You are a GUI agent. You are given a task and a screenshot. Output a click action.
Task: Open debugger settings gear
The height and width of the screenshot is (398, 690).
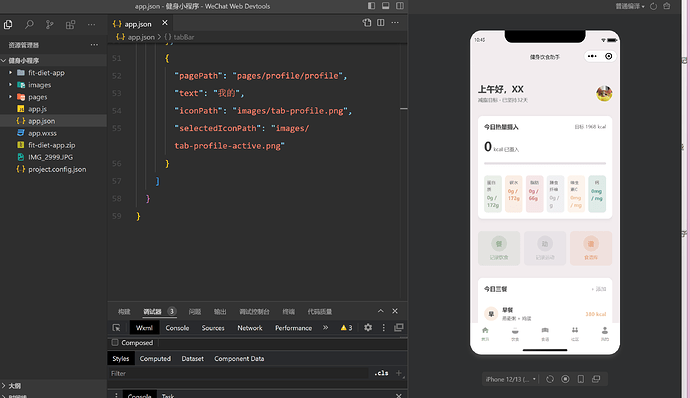[x=368, y=328]
